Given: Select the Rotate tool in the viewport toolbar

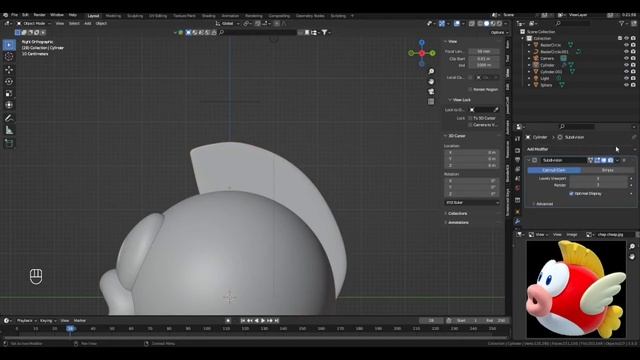Looking at the screenshot, I should [9, 81].
